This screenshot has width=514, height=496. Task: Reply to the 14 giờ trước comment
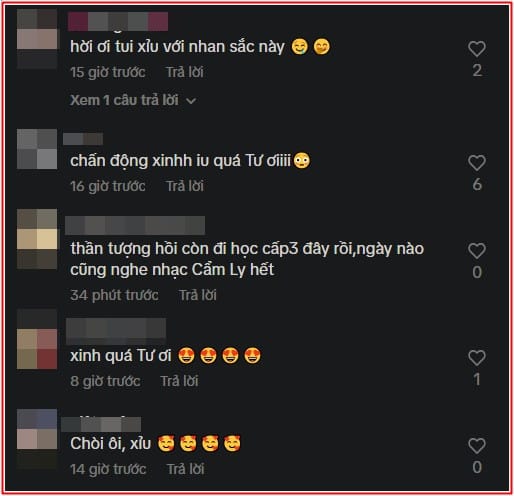185,469
